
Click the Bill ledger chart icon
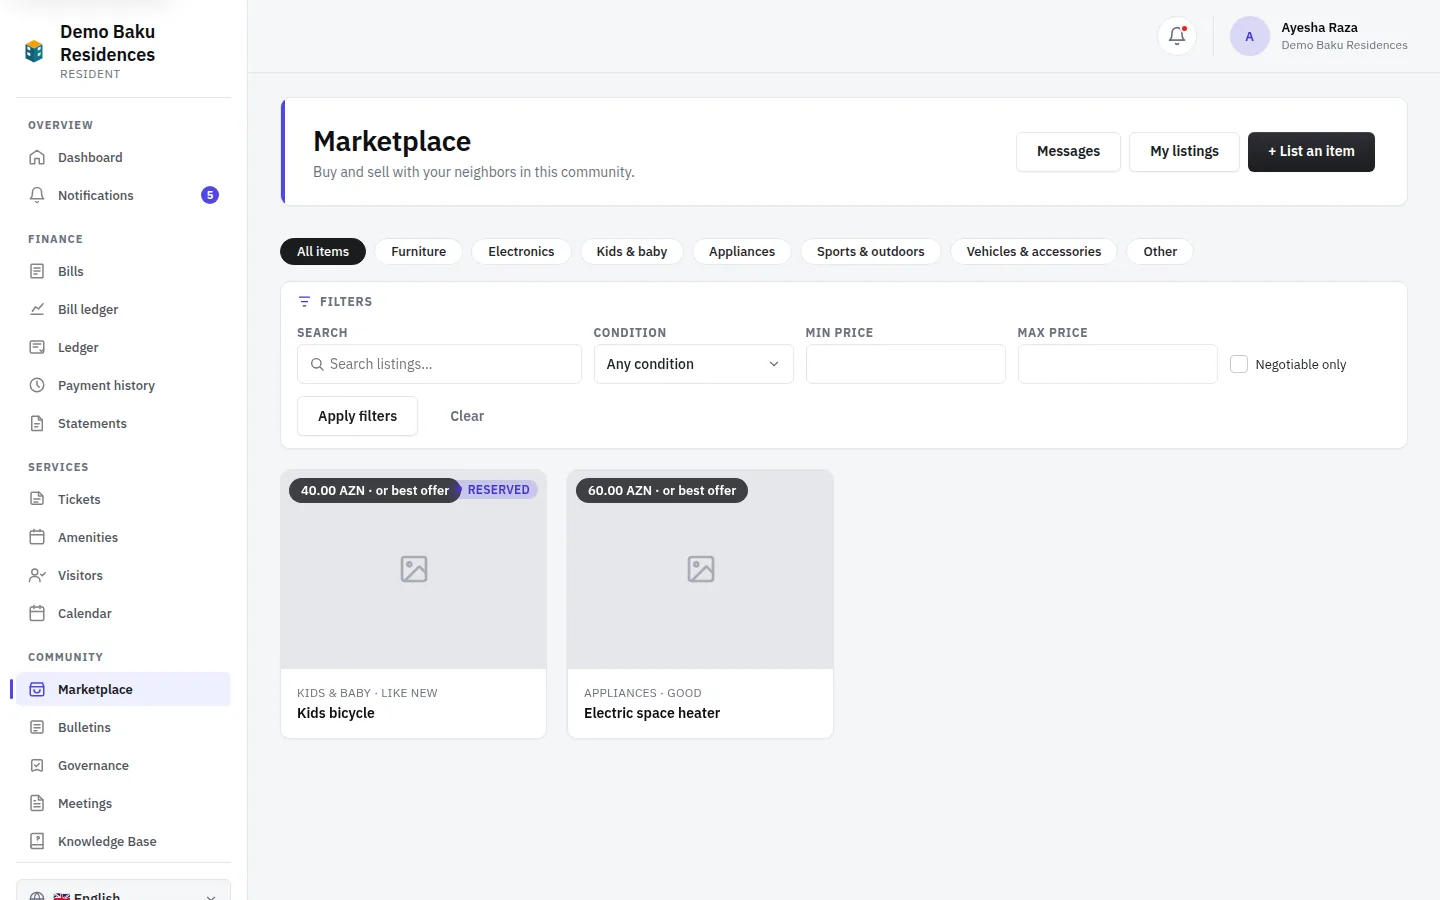(37, 309)
